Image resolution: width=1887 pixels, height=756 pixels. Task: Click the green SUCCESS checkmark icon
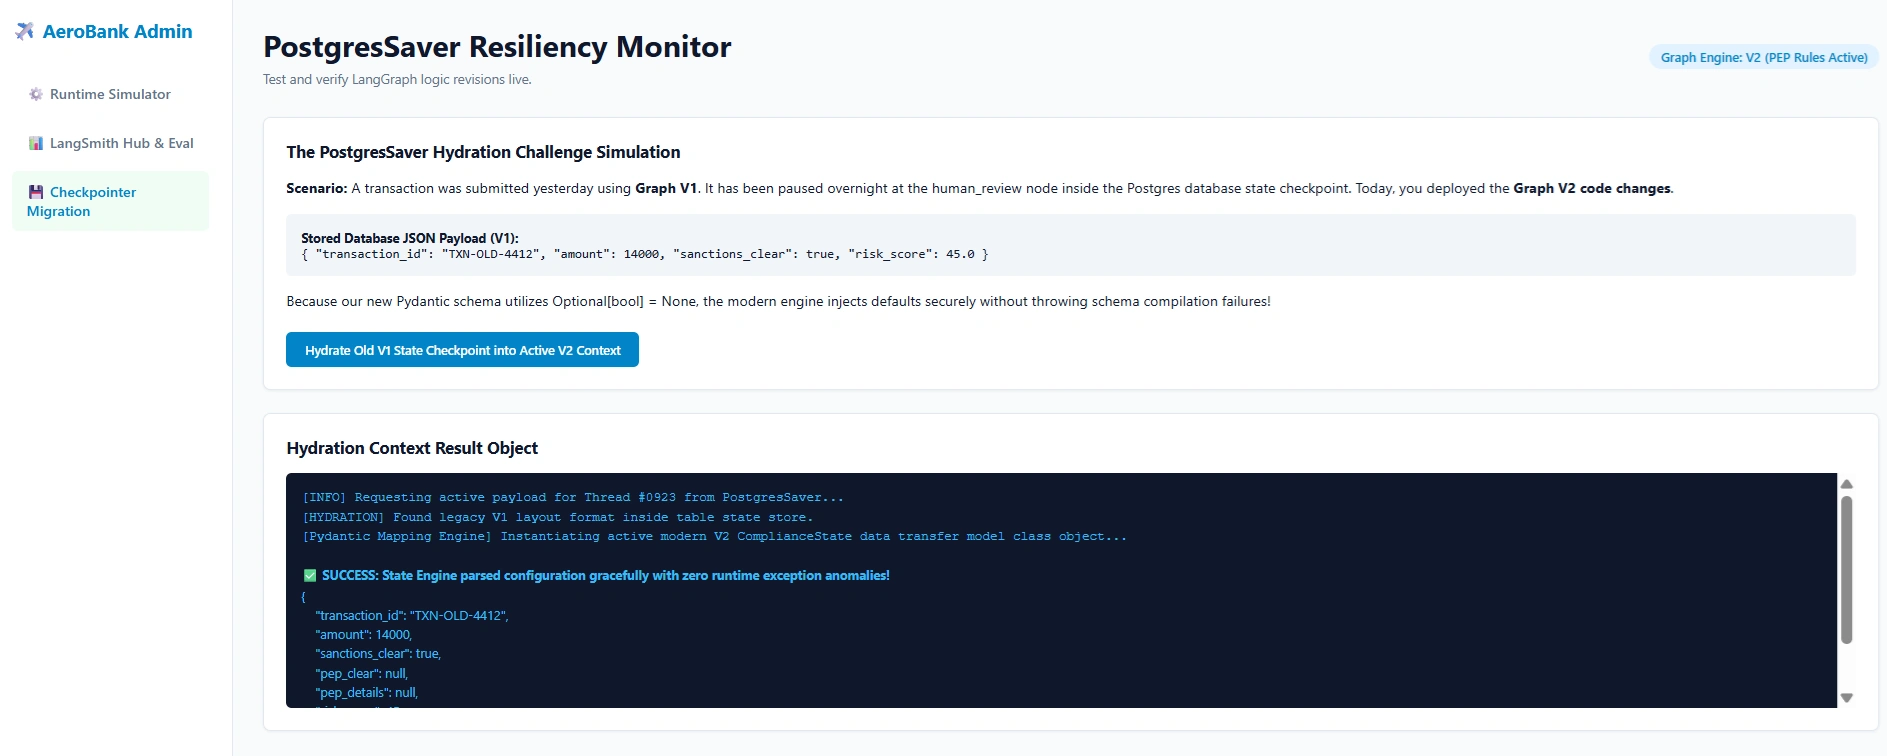click(310, 575)
